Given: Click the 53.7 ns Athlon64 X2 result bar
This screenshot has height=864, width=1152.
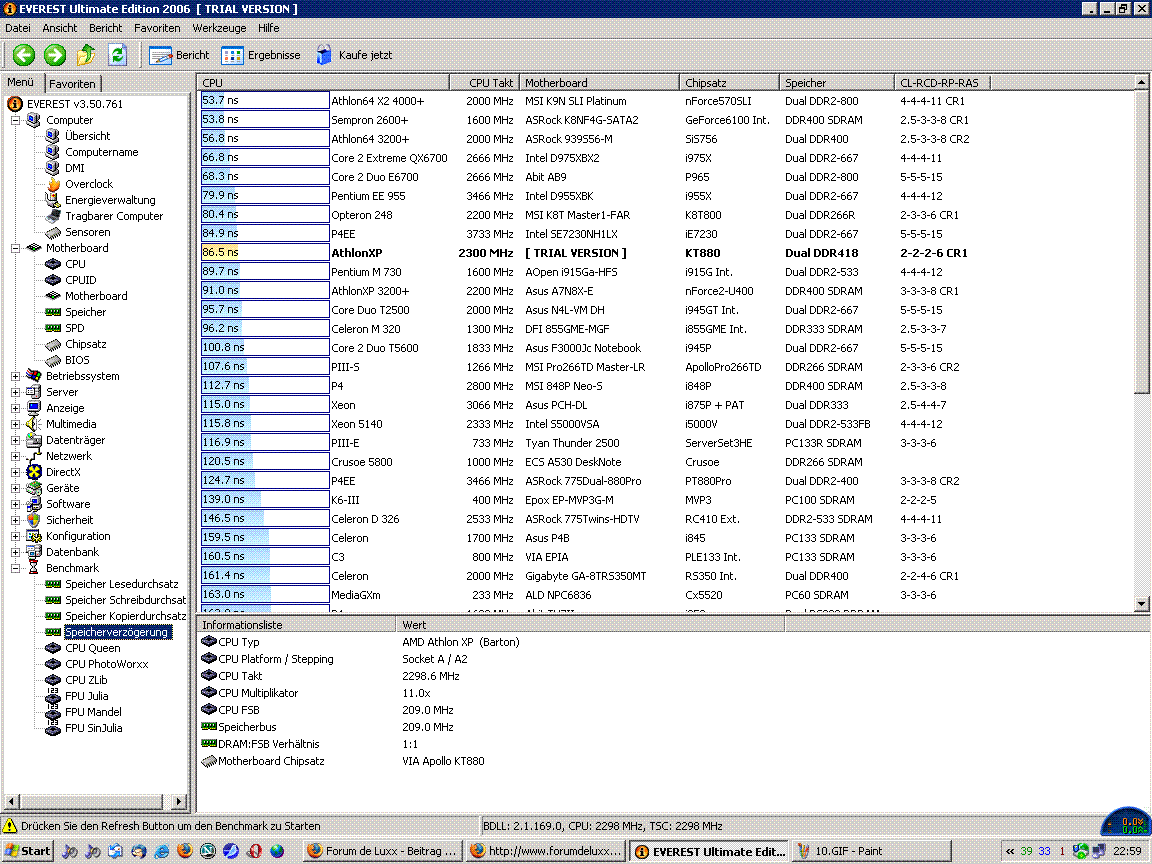Looking at the screenshot, I should (x=264, y=101).
